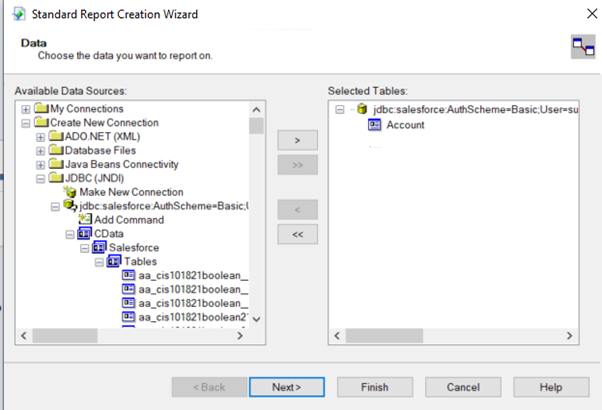Click the Salesforce schema icon
The image size is (602, 410).
tap(99, 247)
